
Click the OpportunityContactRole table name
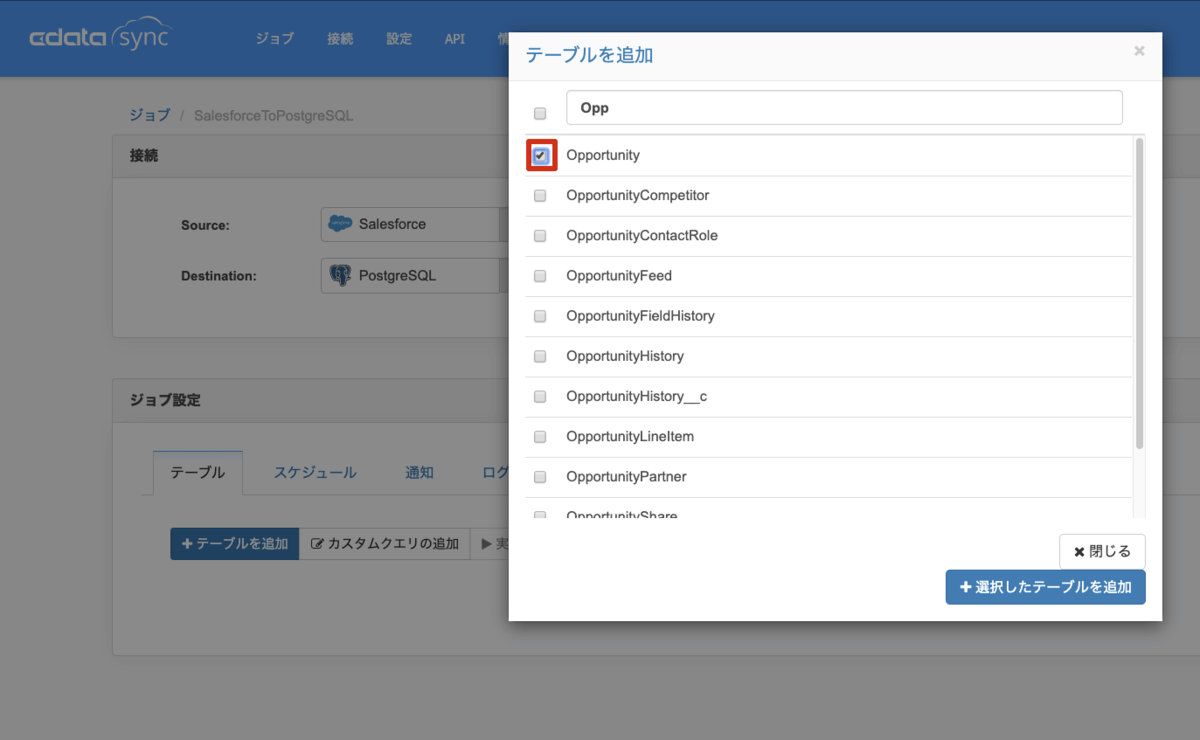tap(642, 236)
